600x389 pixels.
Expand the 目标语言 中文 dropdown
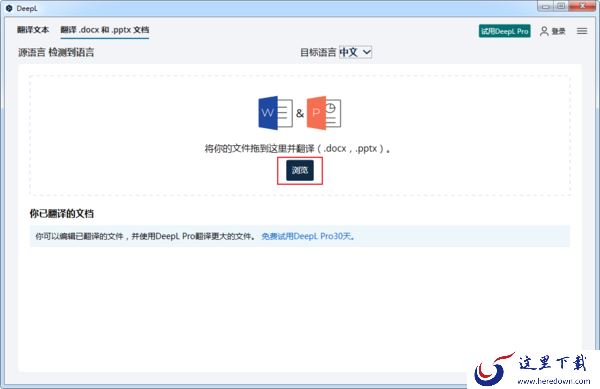355,52
